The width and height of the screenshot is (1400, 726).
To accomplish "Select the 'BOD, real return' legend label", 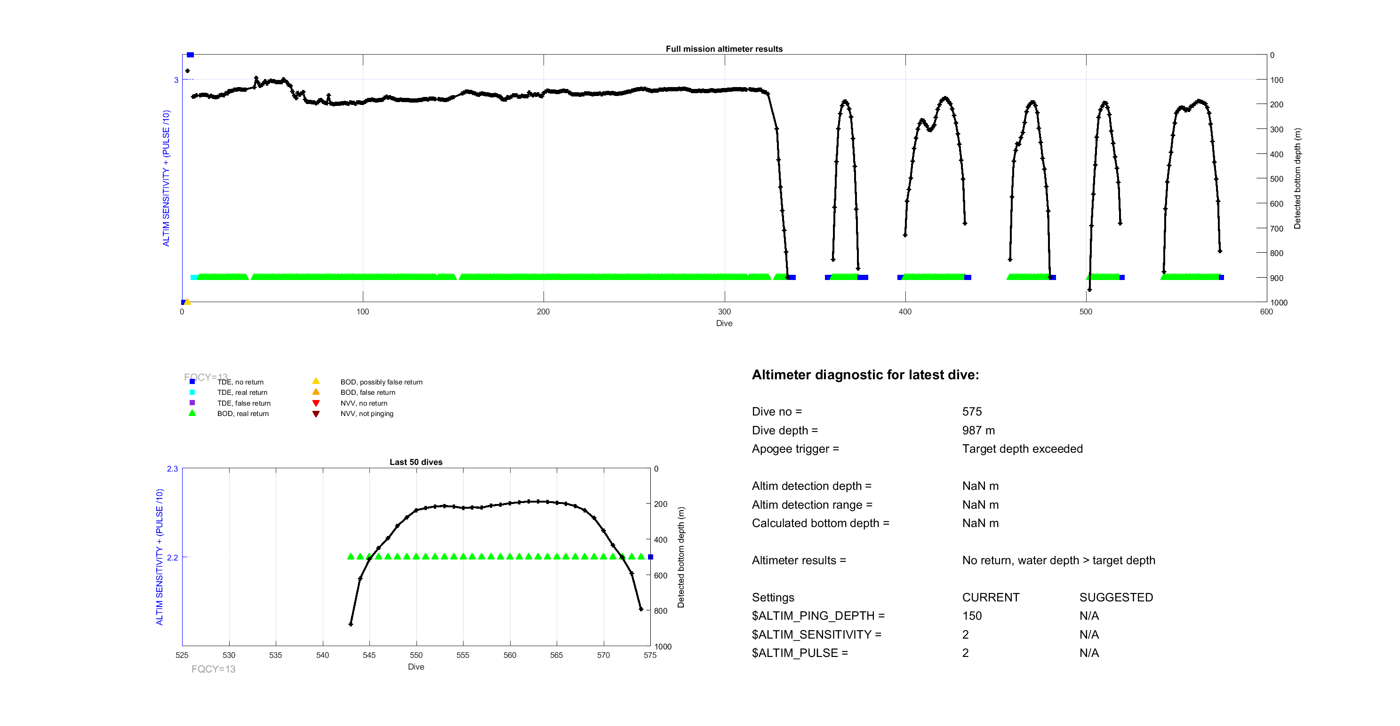I will [x=243, y=414].
